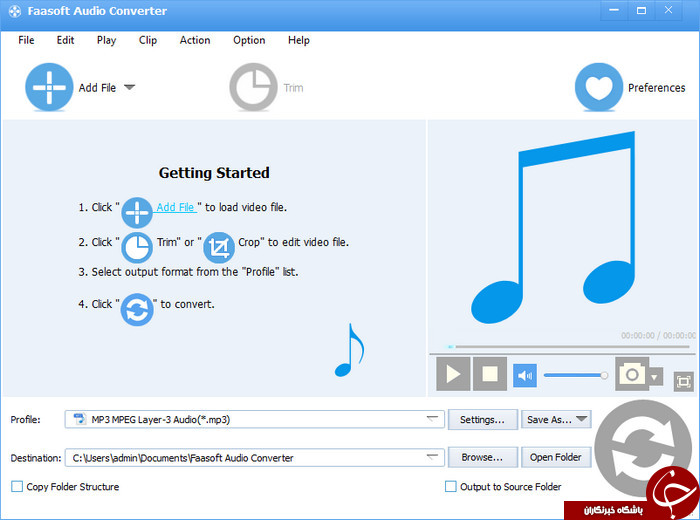Screen dimensions: 700x520
Task: Close the Faasoft Audio Converter window
Action: click(x=668, y=10)
